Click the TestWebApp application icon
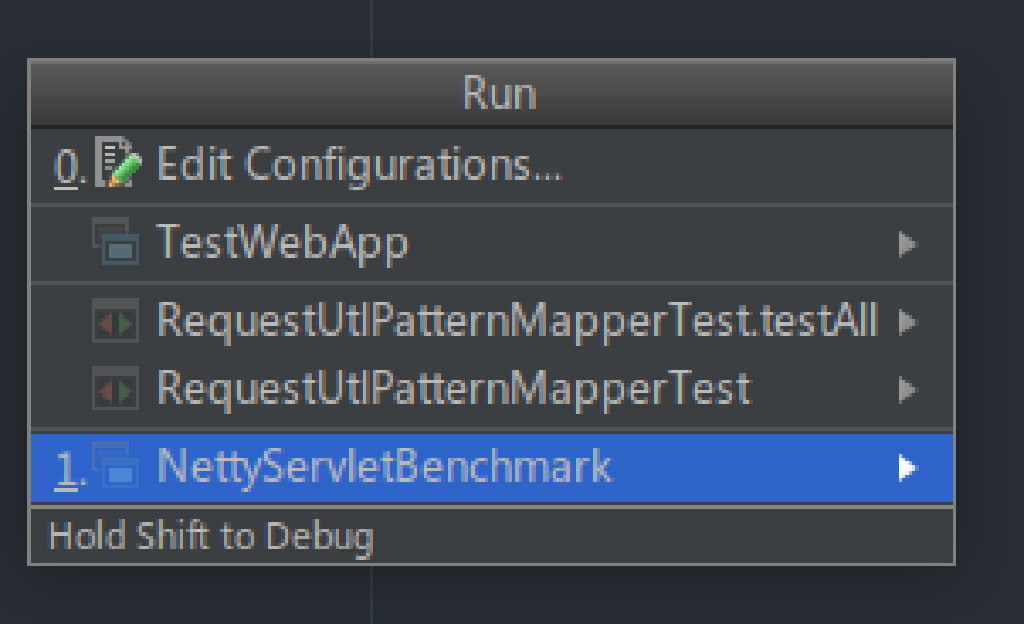 116,243
